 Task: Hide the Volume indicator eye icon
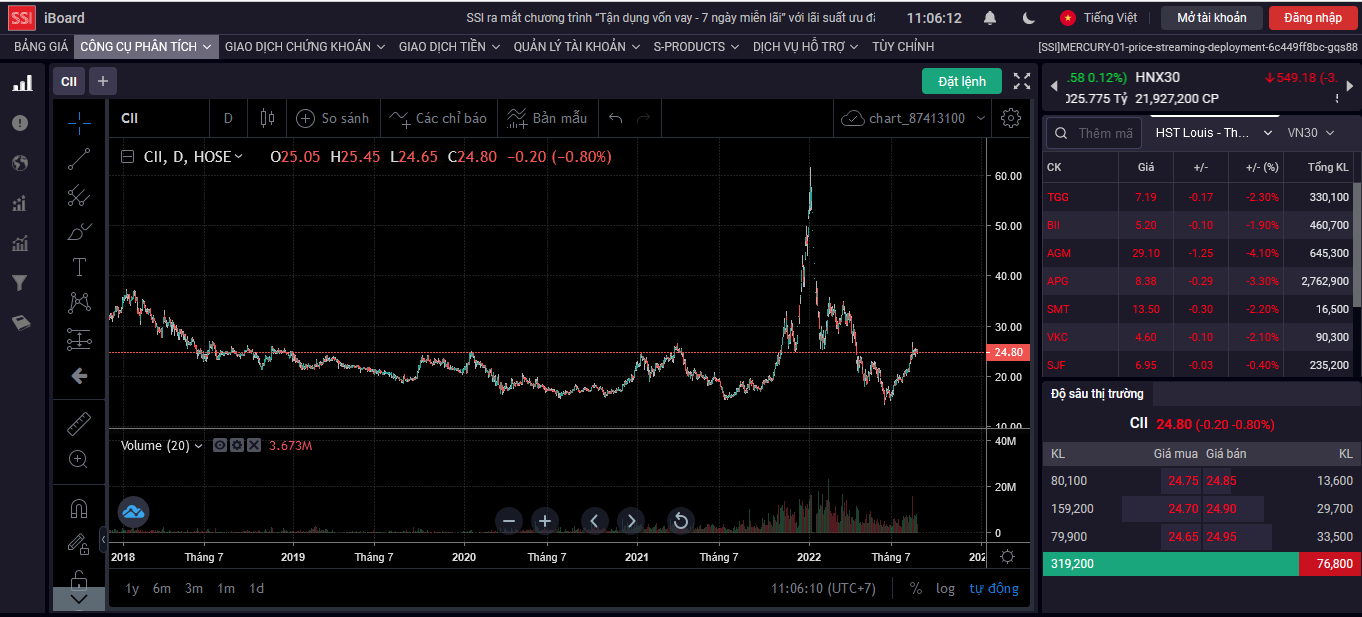pyautogui.click(x=220, y=446)
